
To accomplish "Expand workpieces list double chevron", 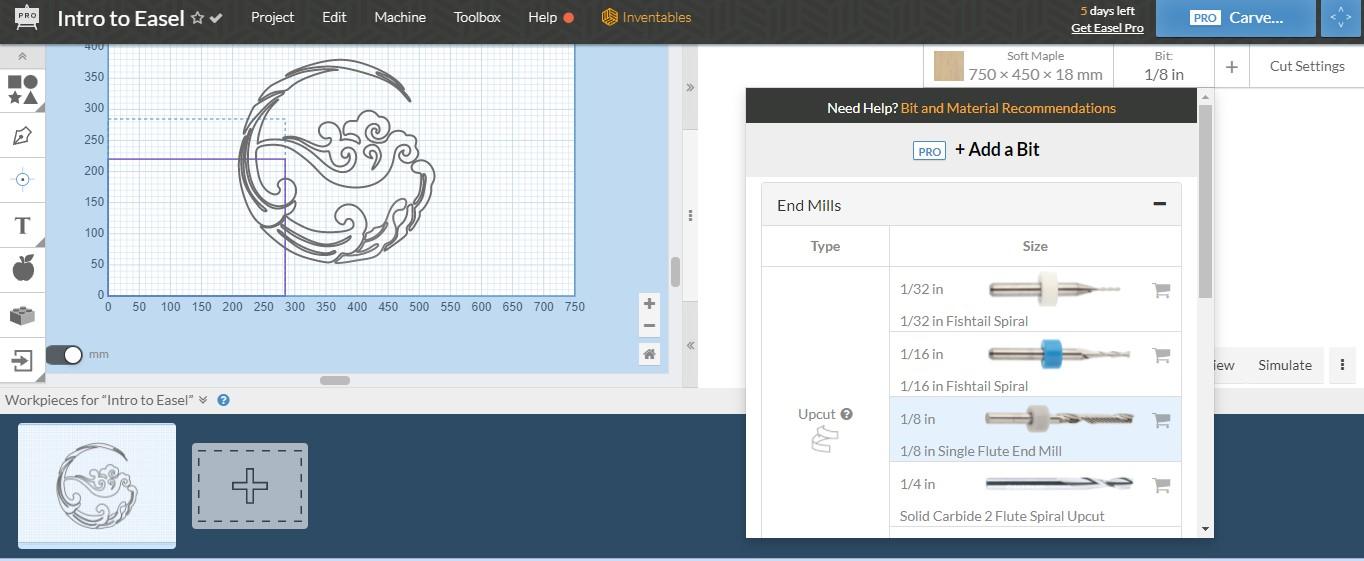I will 203,400.
